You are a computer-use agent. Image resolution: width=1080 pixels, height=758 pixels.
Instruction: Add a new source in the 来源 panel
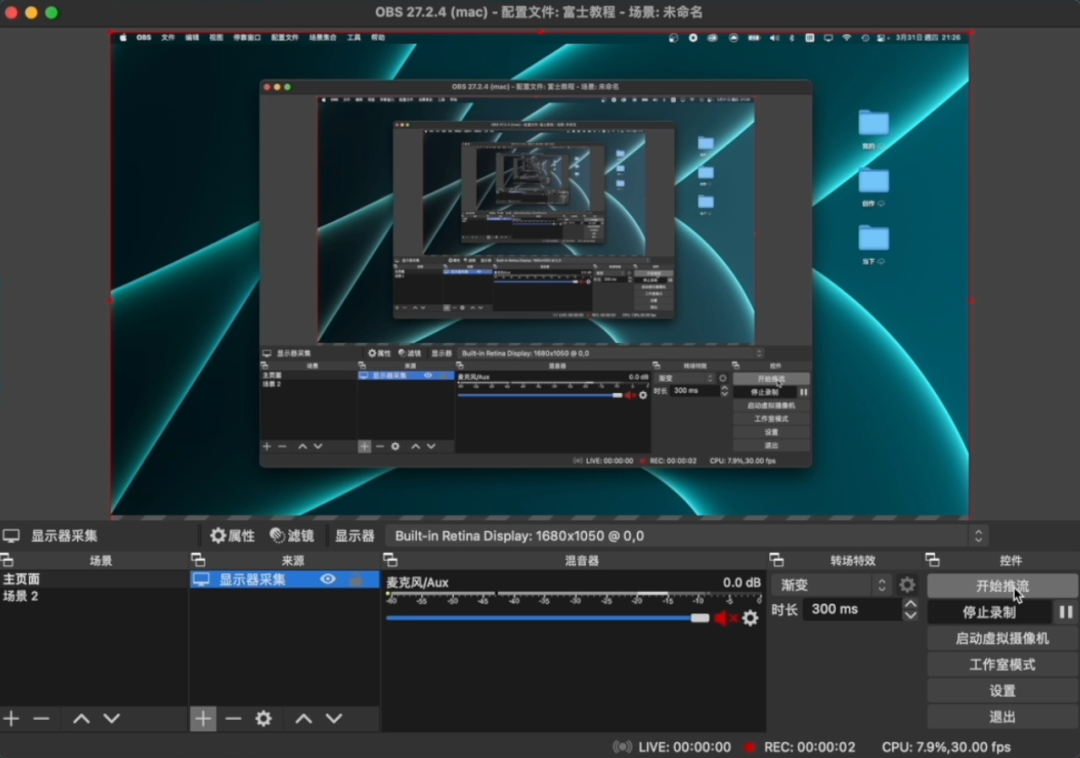(203, 719)
